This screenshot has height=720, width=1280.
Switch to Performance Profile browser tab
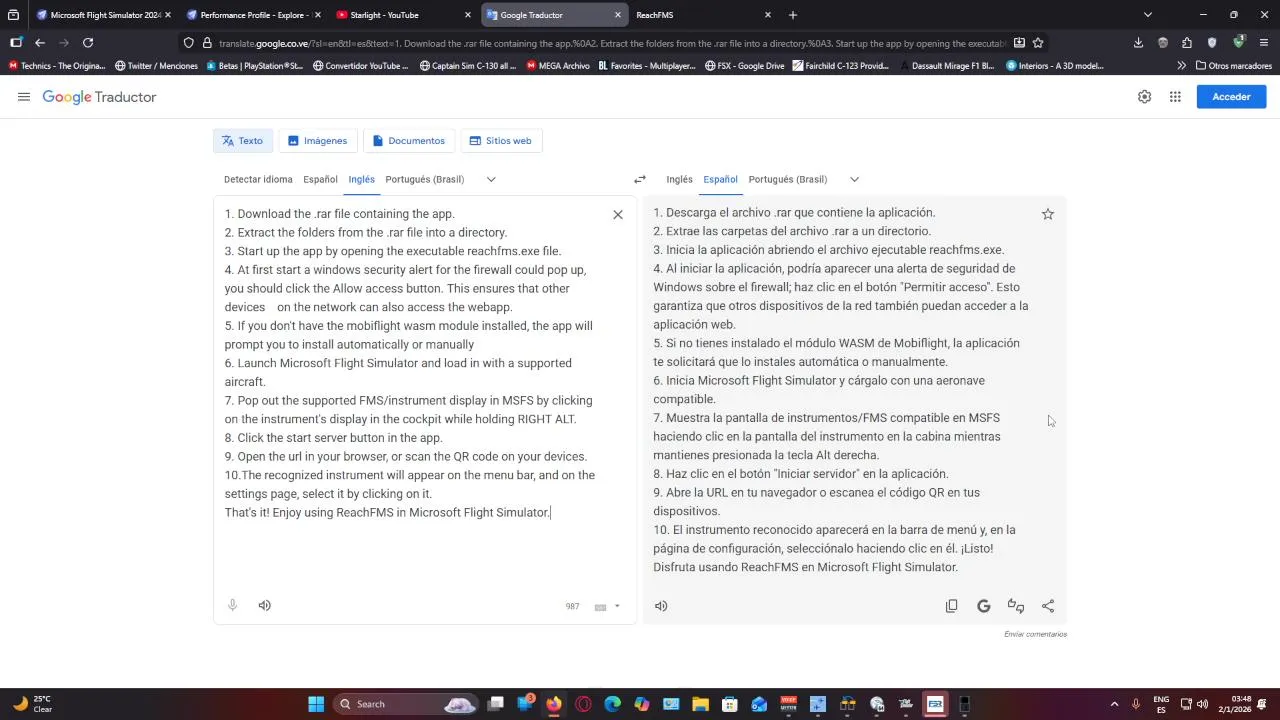252,15
